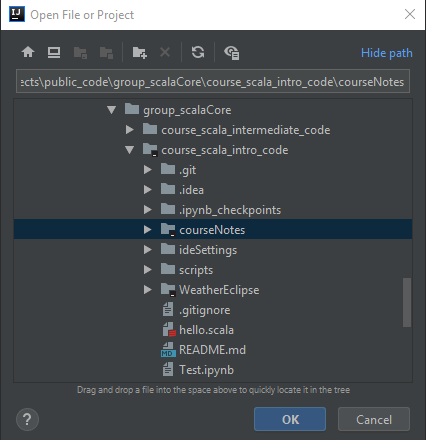Click into the path text field

(213, 81)
